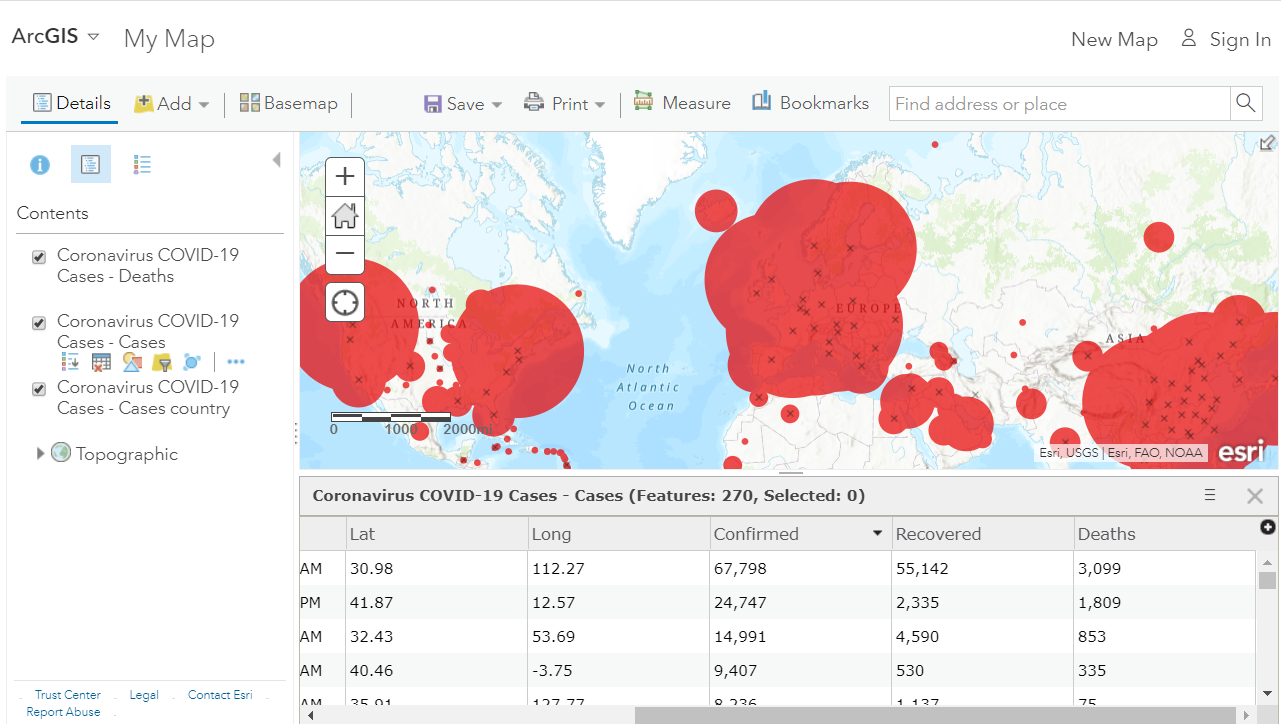
Task: Select the Long cell -3.75
Action: (x=619, y=670)
